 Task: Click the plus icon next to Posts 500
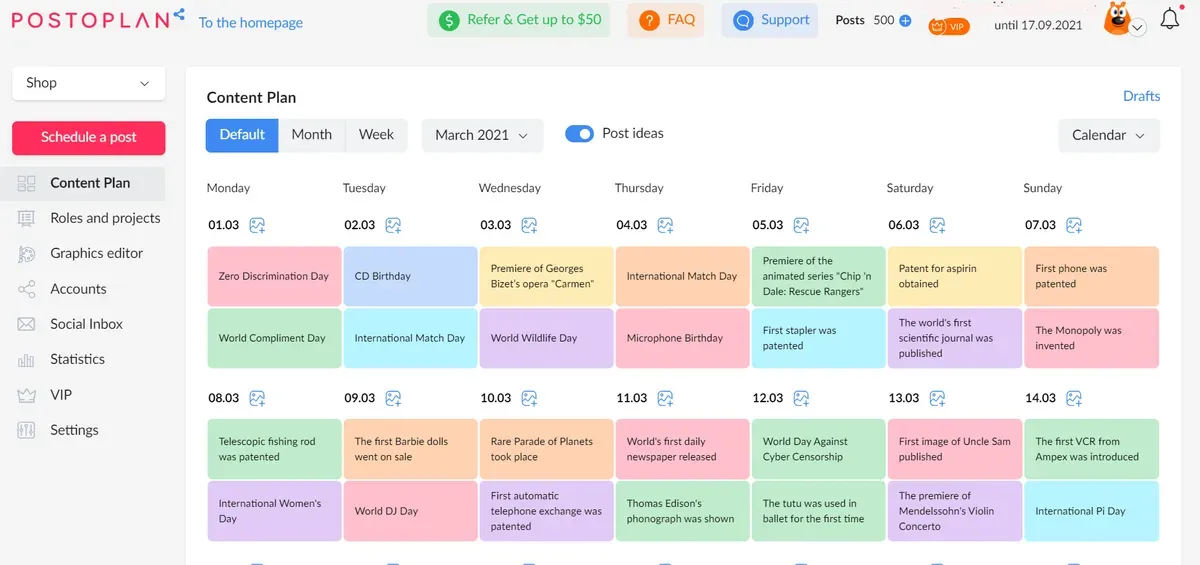[905, 20]
